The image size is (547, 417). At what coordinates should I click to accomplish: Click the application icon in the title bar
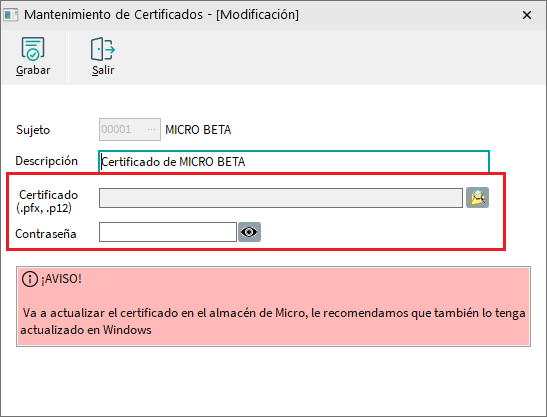[x=10, y=15]
